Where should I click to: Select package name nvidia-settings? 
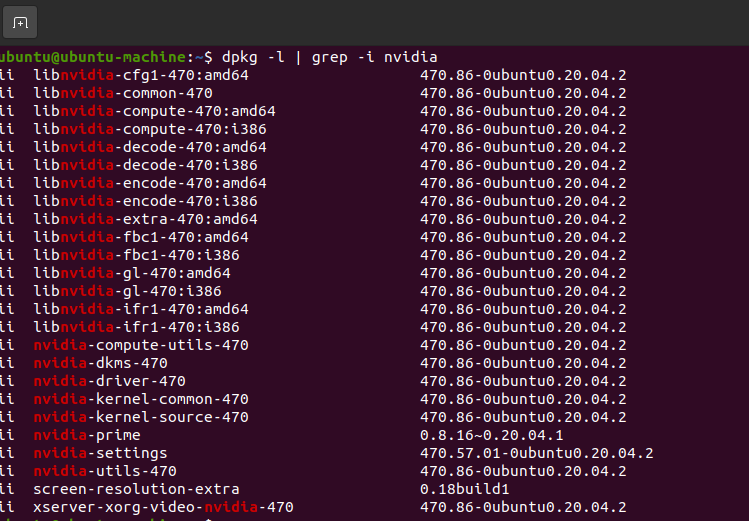coord(100,453)
